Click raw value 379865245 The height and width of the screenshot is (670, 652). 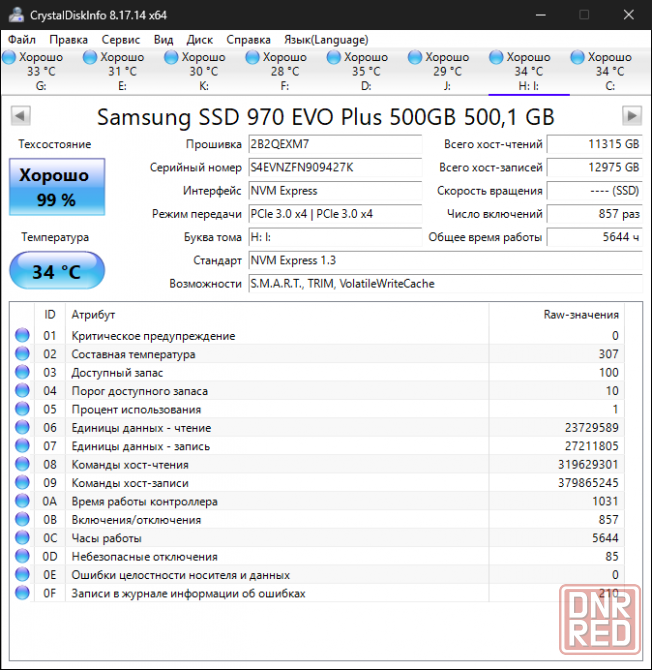click(588, 483)
